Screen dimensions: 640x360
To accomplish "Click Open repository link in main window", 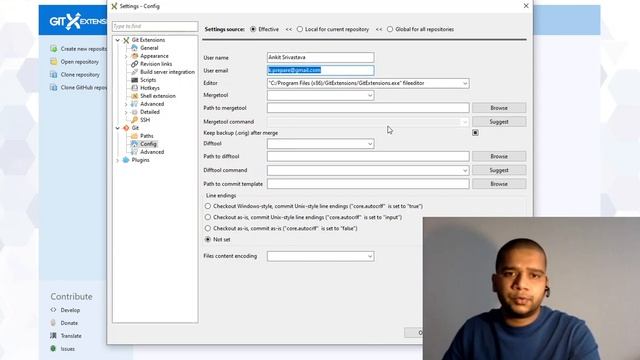I will [x=80, y=62].
